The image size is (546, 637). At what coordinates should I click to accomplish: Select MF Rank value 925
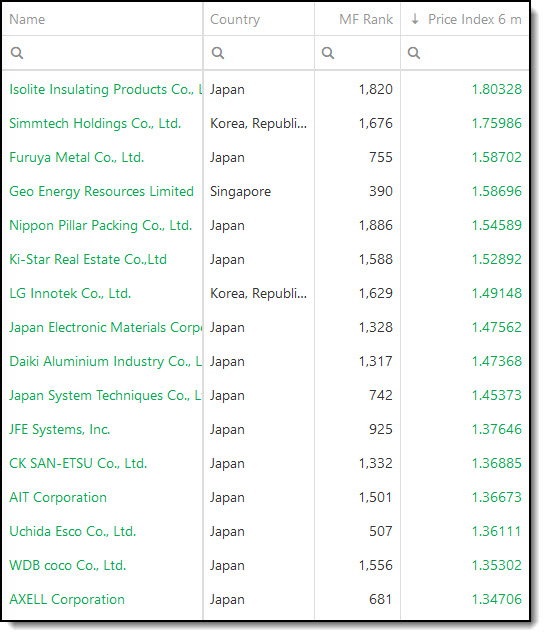[x=381, y=430]
